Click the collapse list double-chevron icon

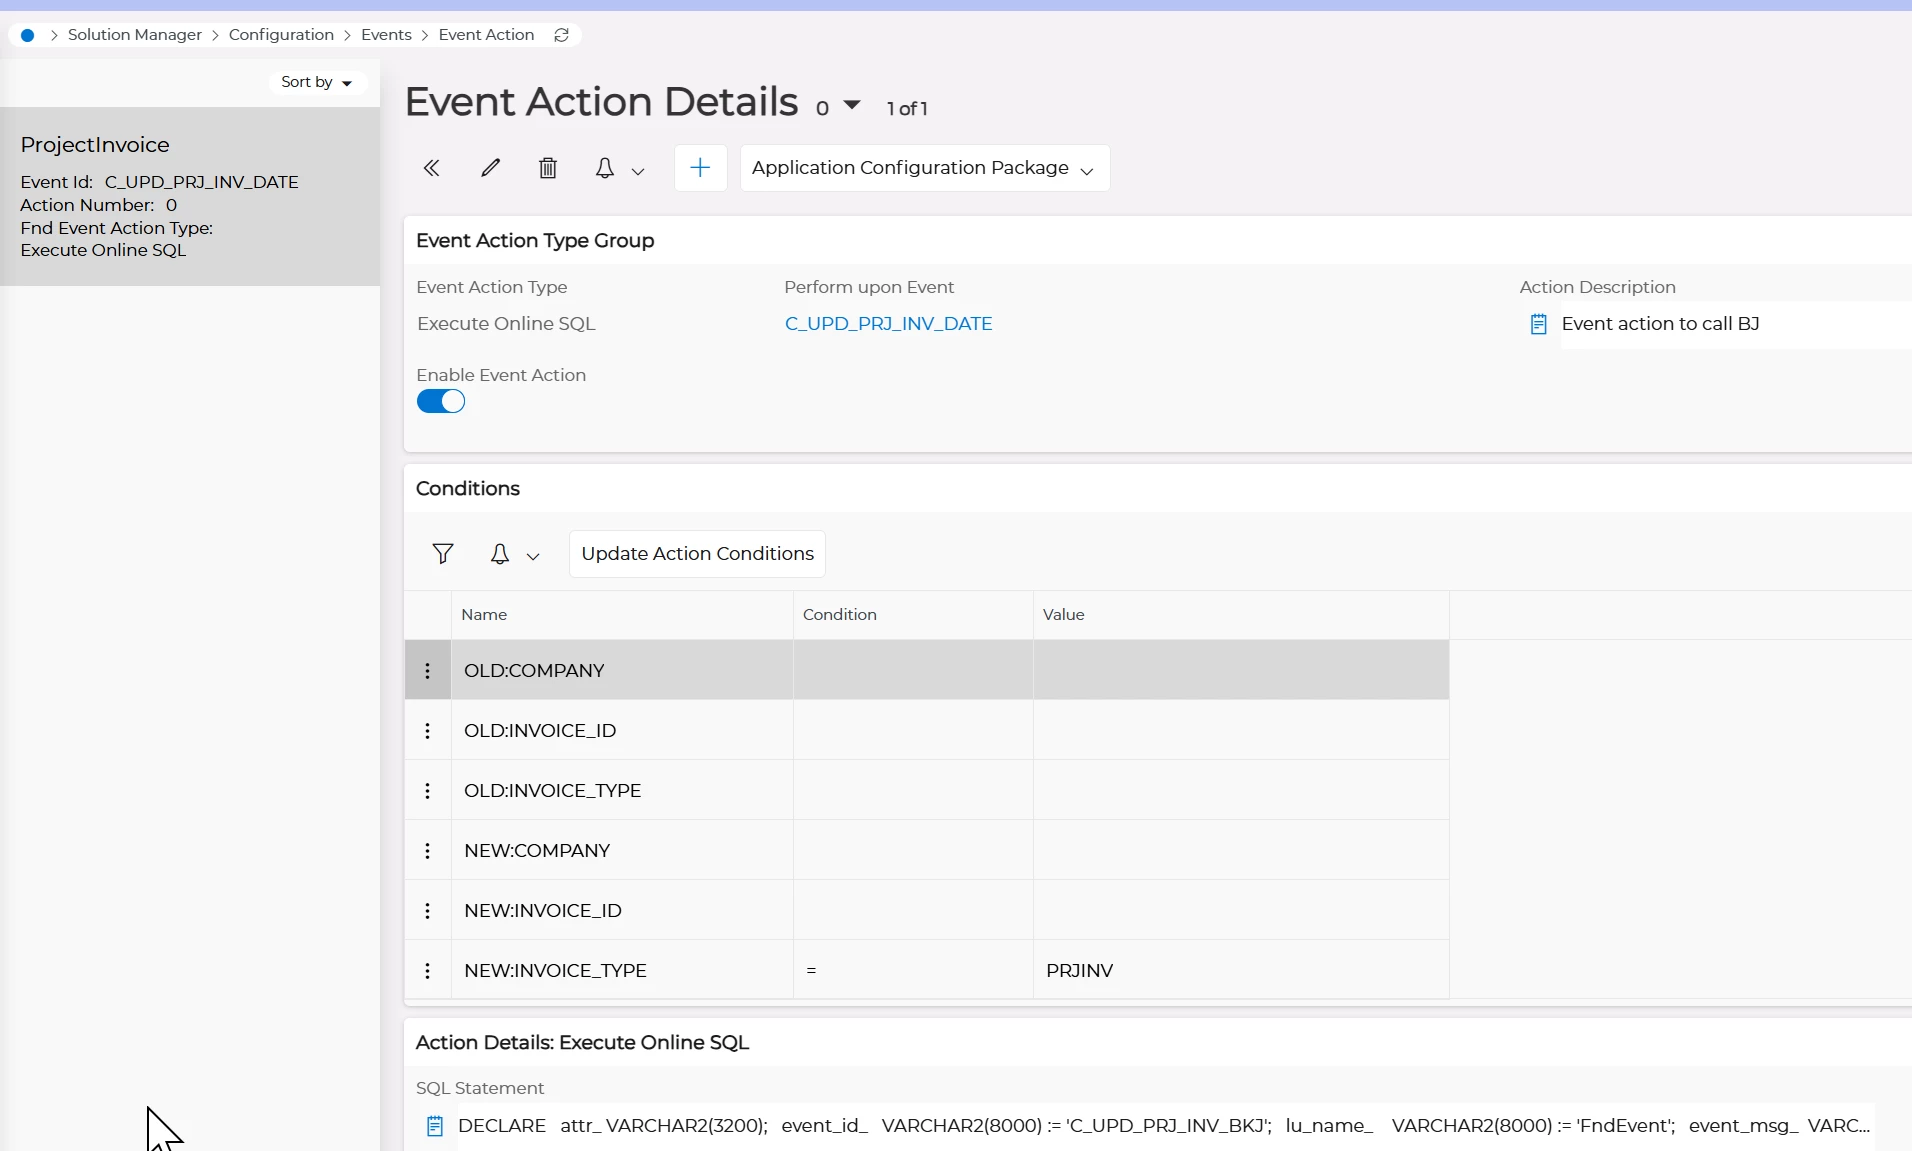click(431, 168)
